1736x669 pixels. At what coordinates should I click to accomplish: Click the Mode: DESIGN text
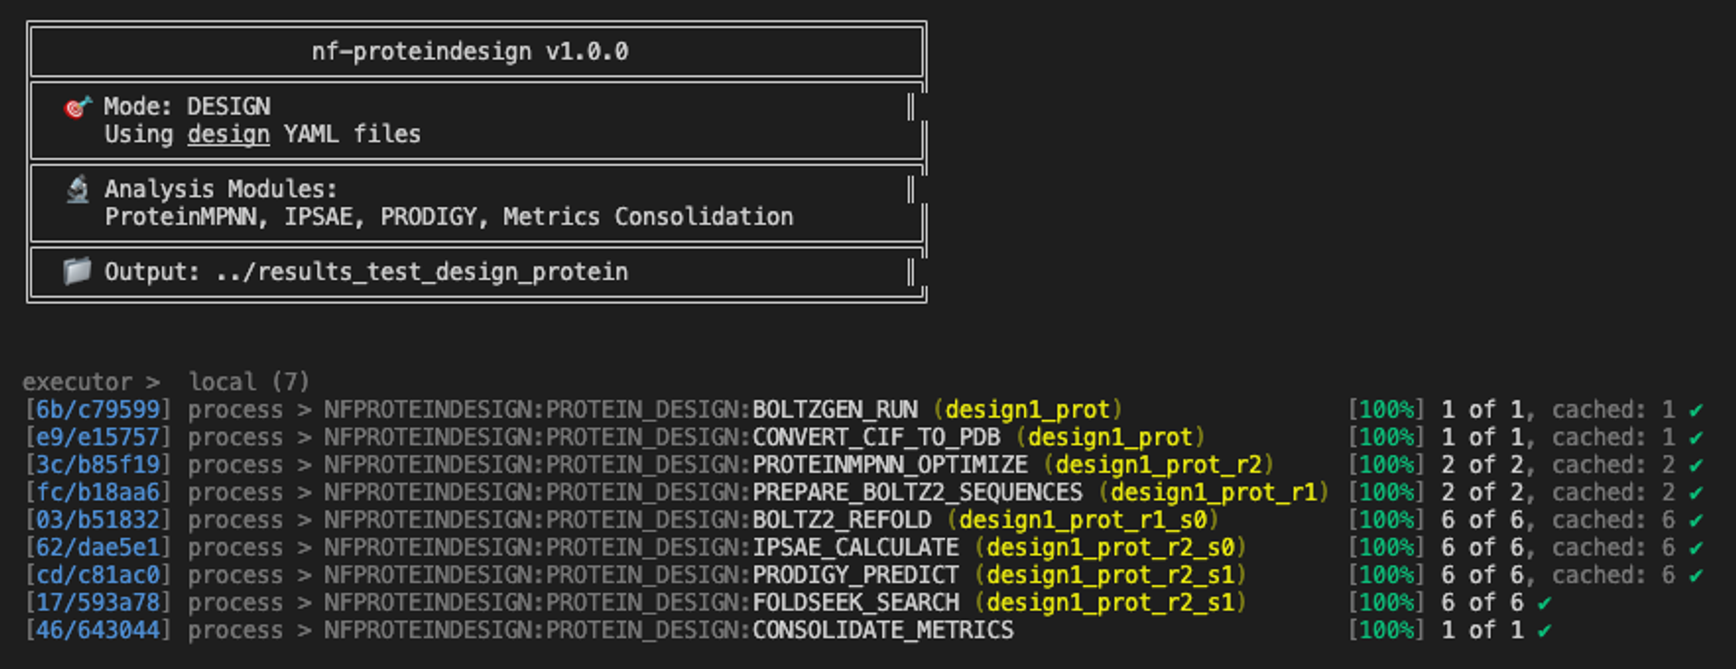point(187,106)
